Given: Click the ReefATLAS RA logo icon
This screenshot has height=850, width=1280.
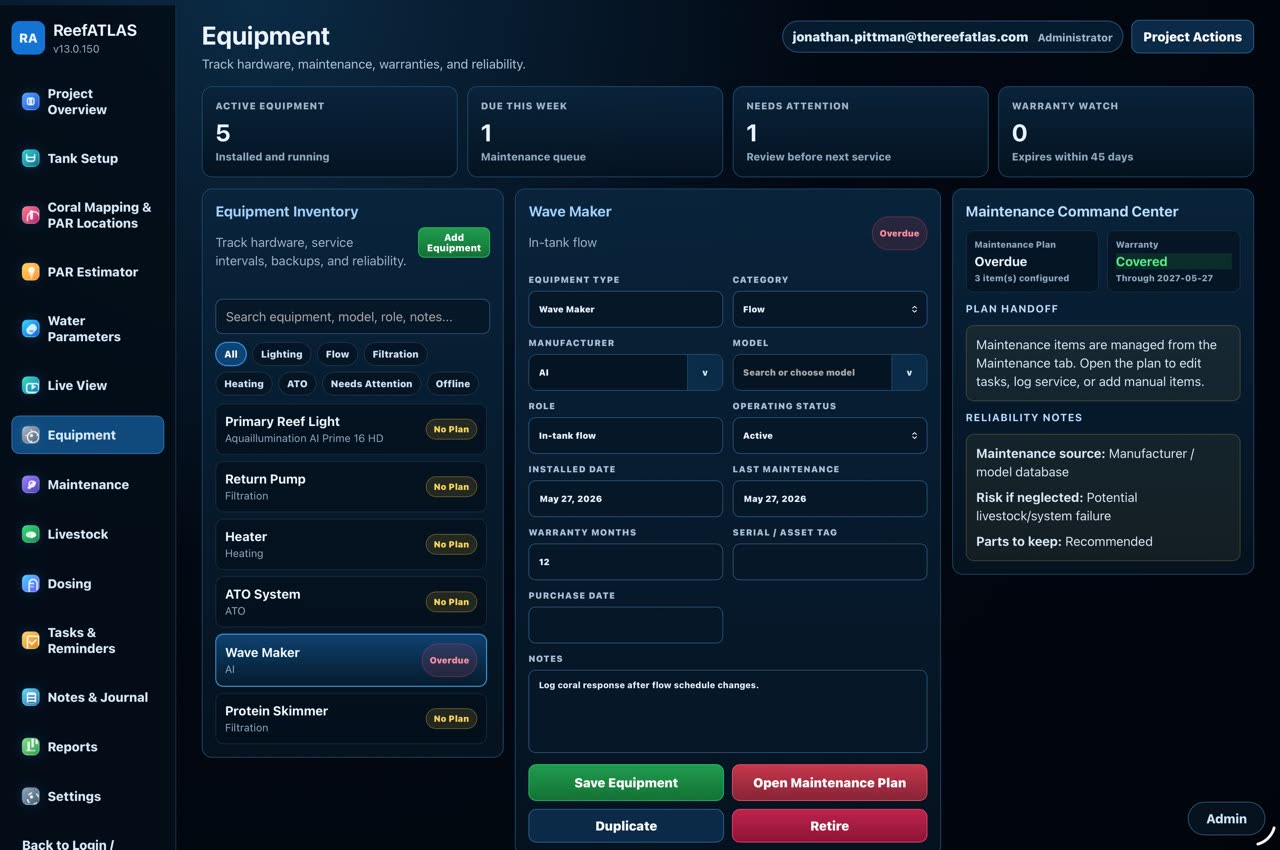Looking at the screenshot, I should 28,38.
